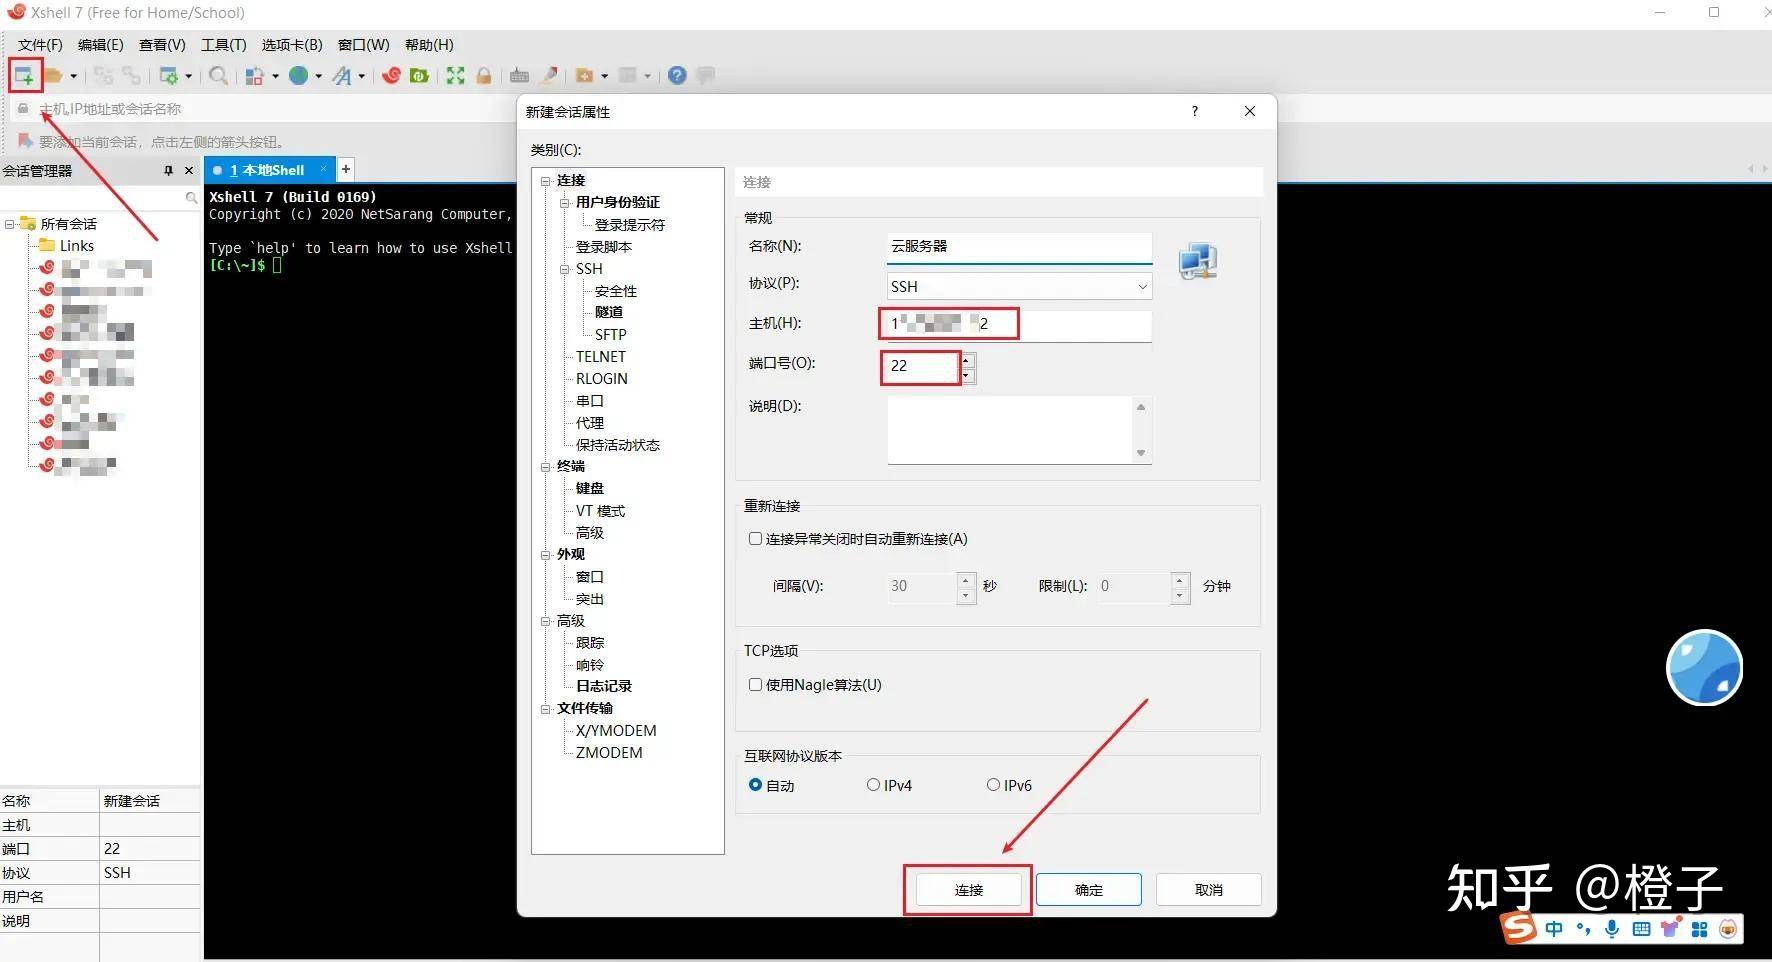1772x962 pixels.
Task: Click the 主机 host input field
Action: (1019, 325)
